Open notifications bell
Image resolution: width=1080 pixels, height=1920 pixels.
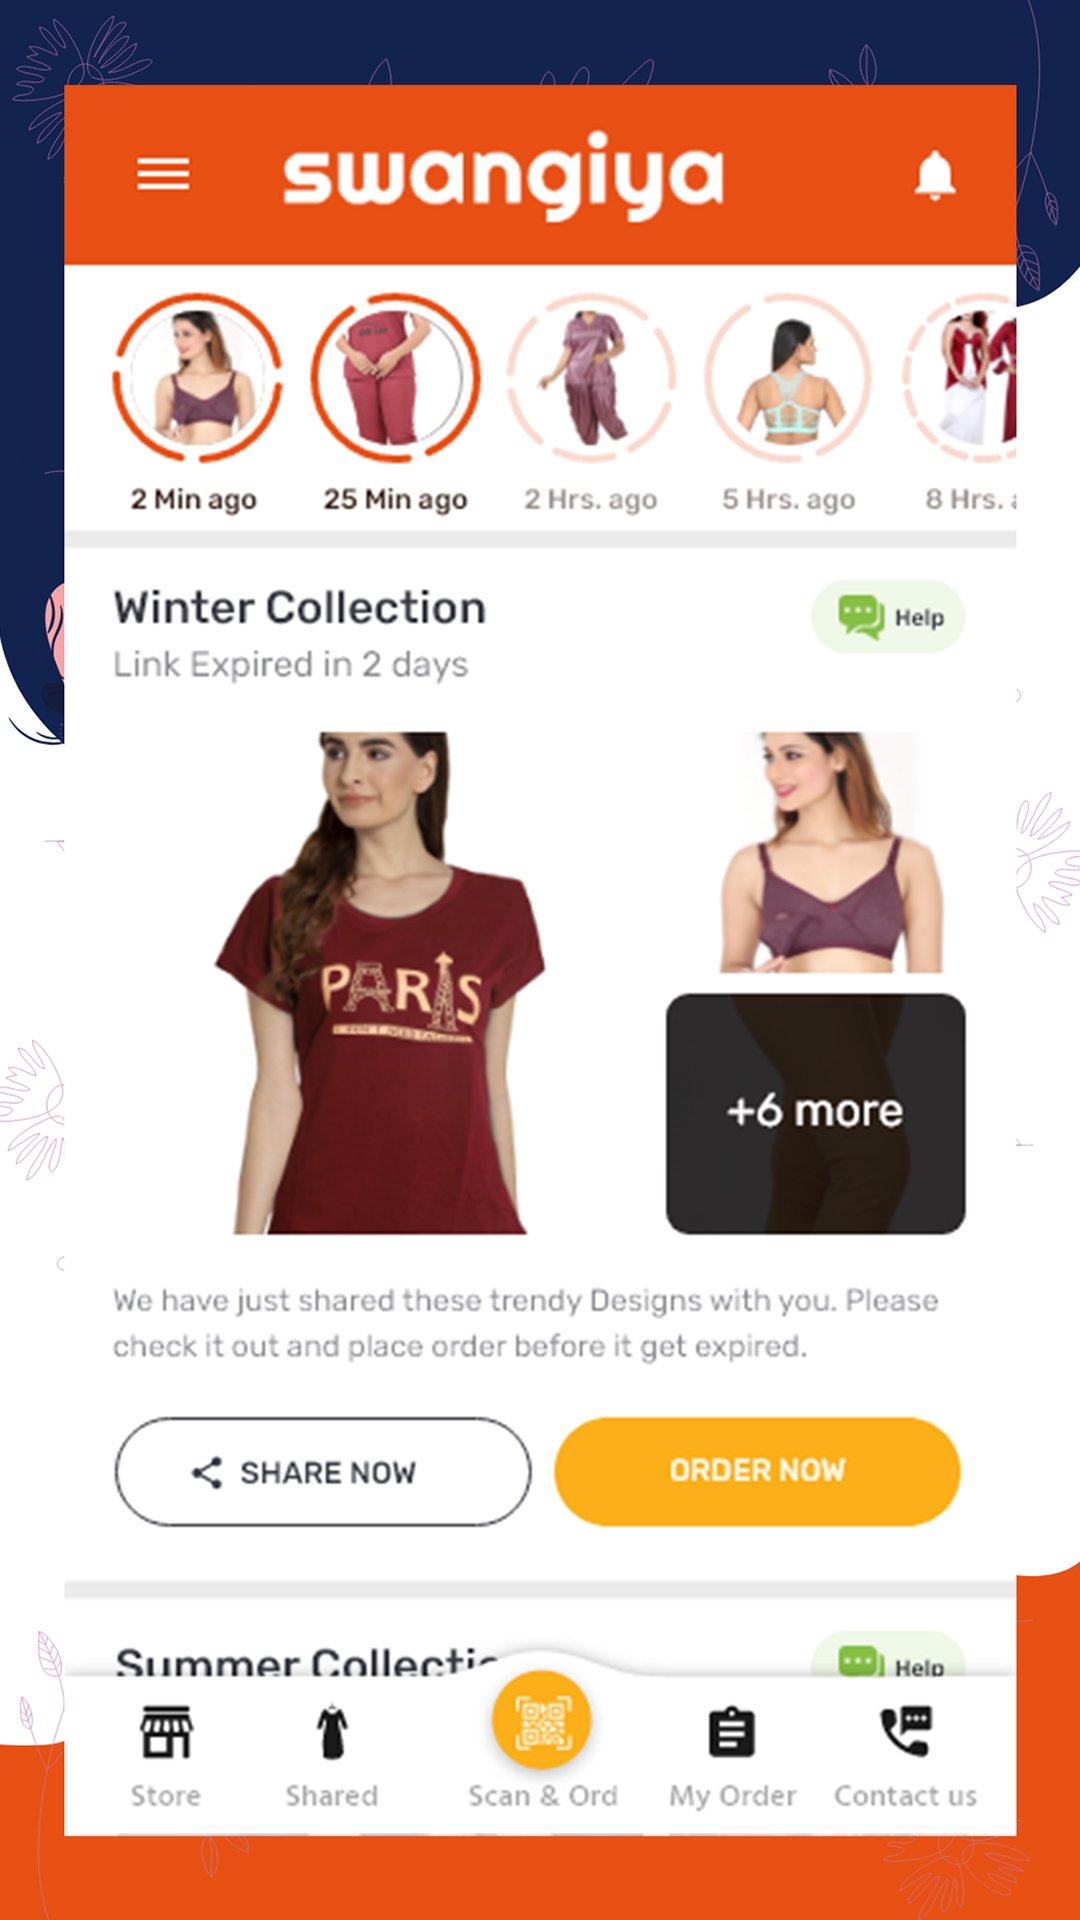[x=935, y=176]
